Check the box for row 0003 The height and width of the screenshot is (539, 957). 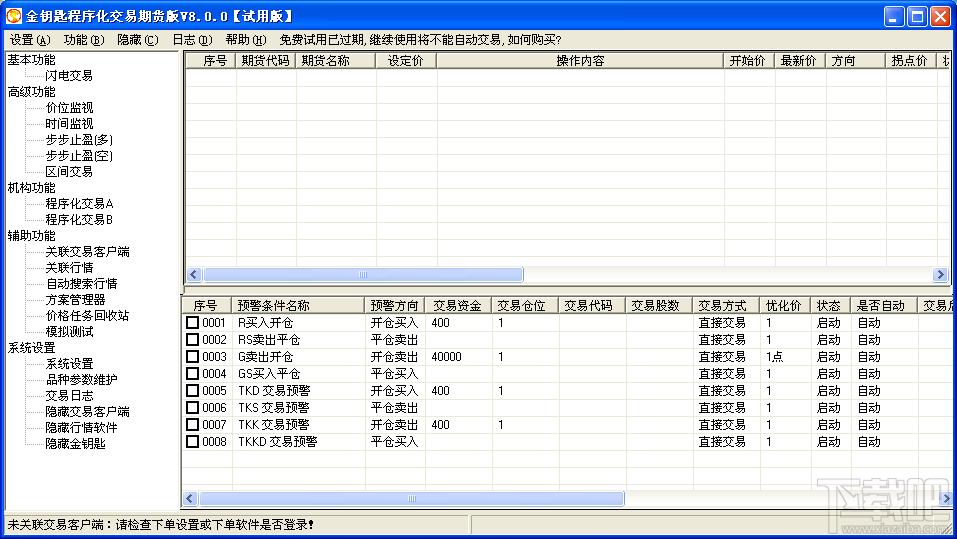click(x=192, y=356)
